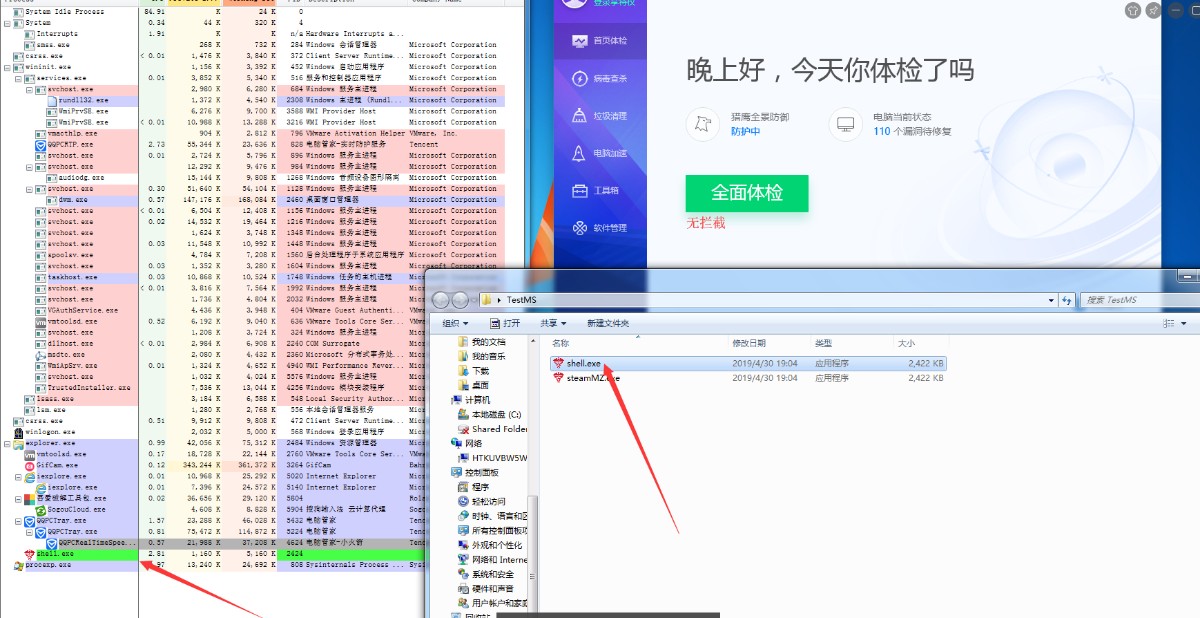Select the procexp.exe process row

coord(210,564)
